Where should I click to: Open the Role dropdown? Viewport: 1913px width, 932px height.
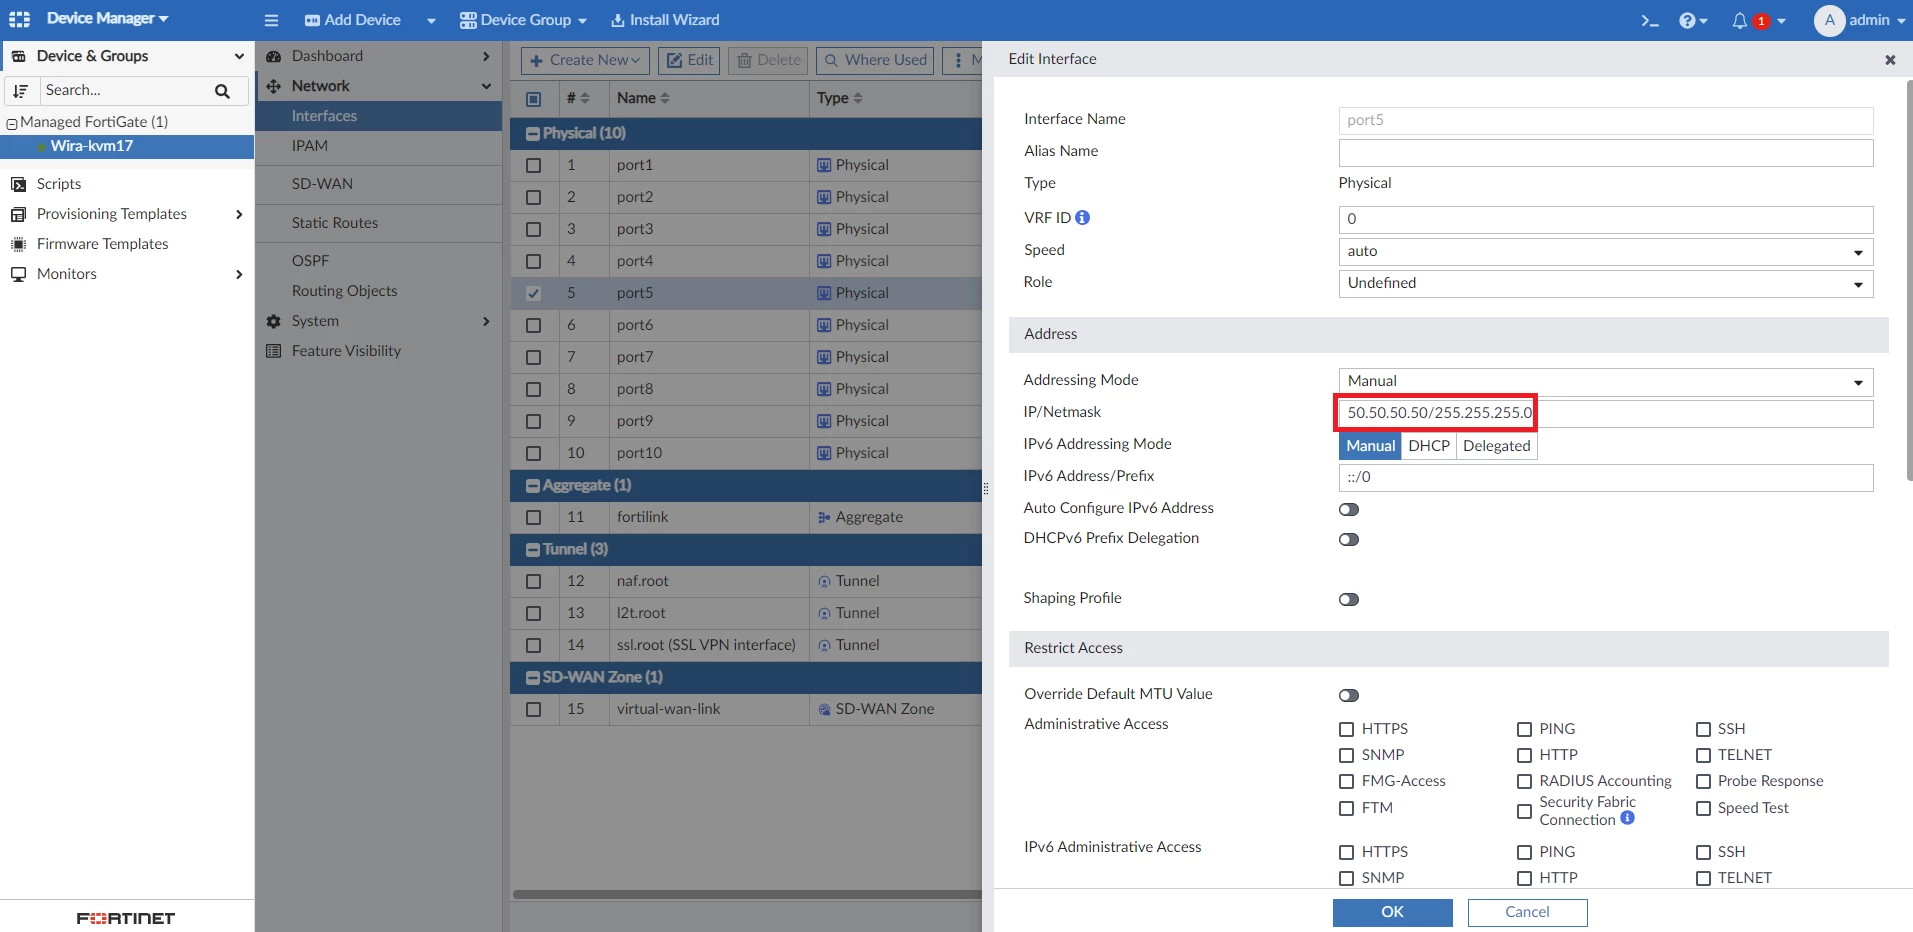(x=1606, y=284)
